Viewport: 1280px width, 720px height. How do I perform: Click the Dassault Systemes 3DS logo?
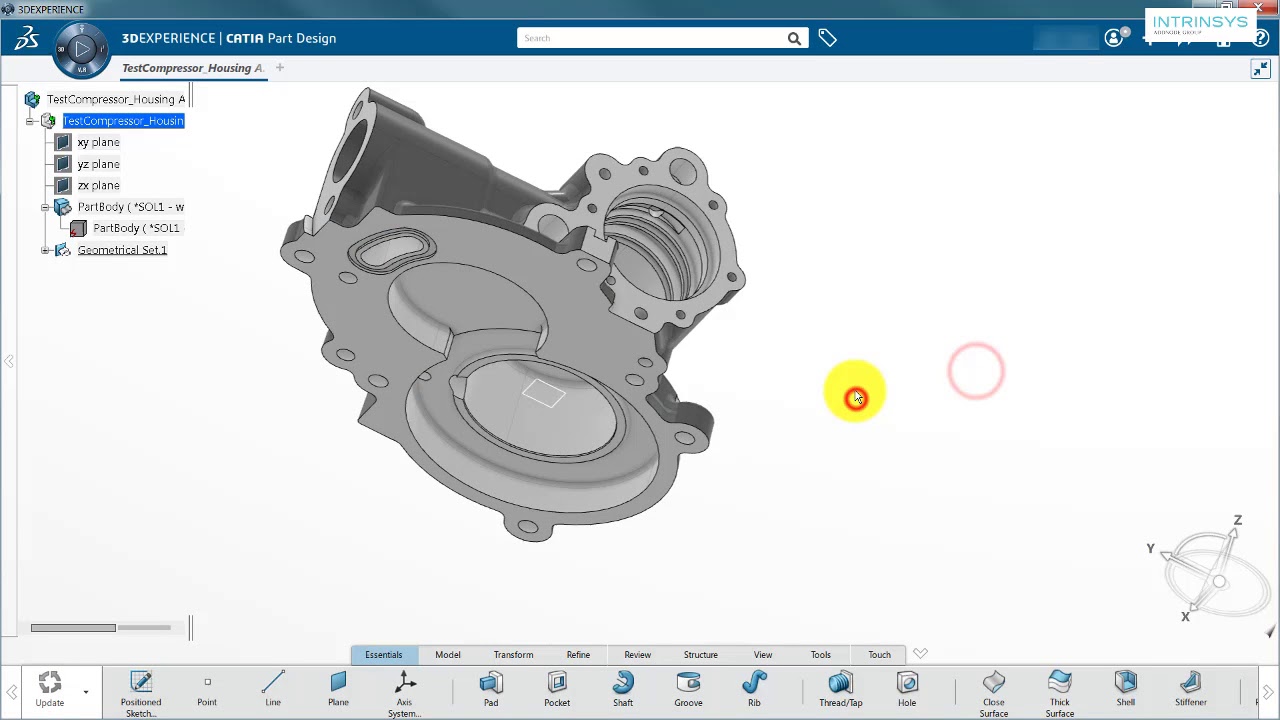click(26, 38)
